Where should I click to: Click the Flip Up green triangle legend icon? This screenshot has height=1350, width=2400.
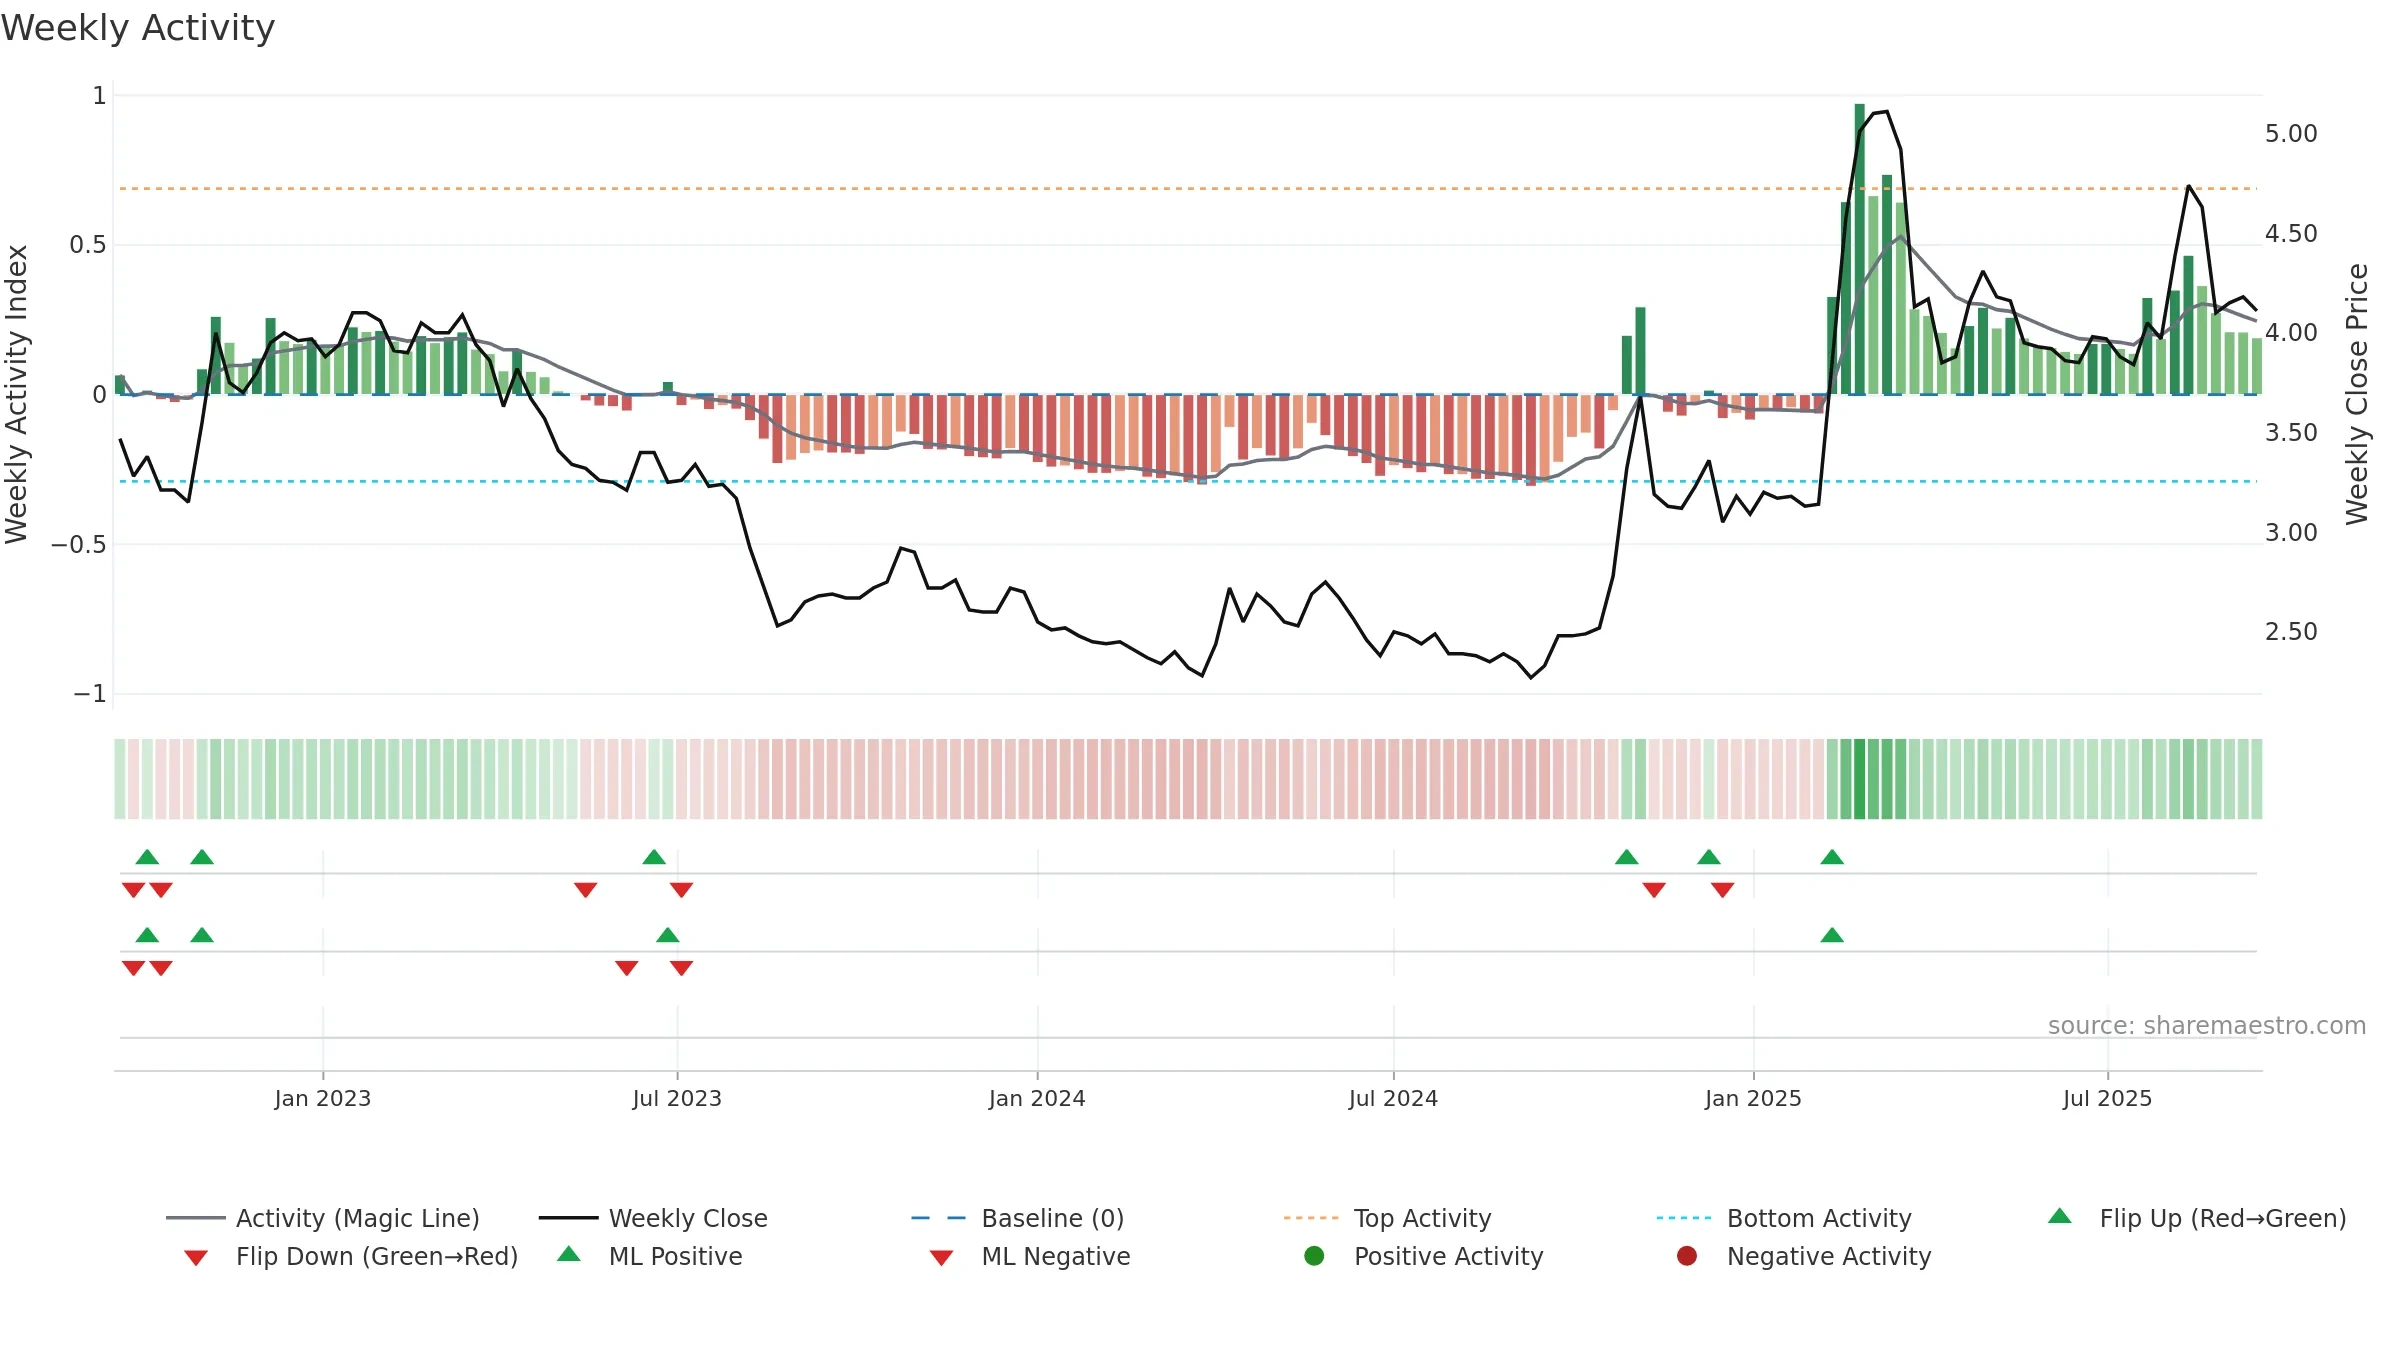click(x=2059, y=1216)
